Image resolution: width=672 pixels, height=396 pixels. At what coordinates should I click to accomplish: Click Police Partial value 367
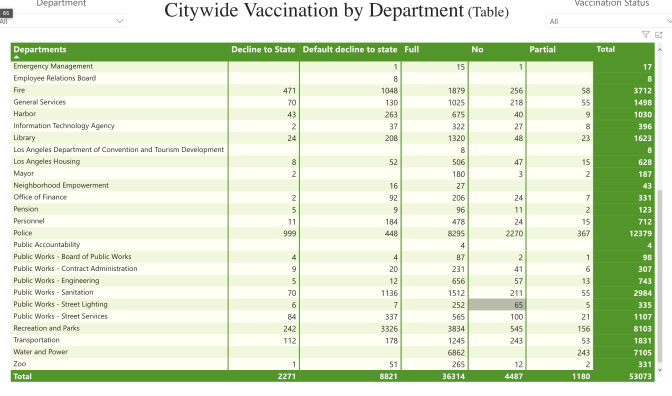coord(583,234)
